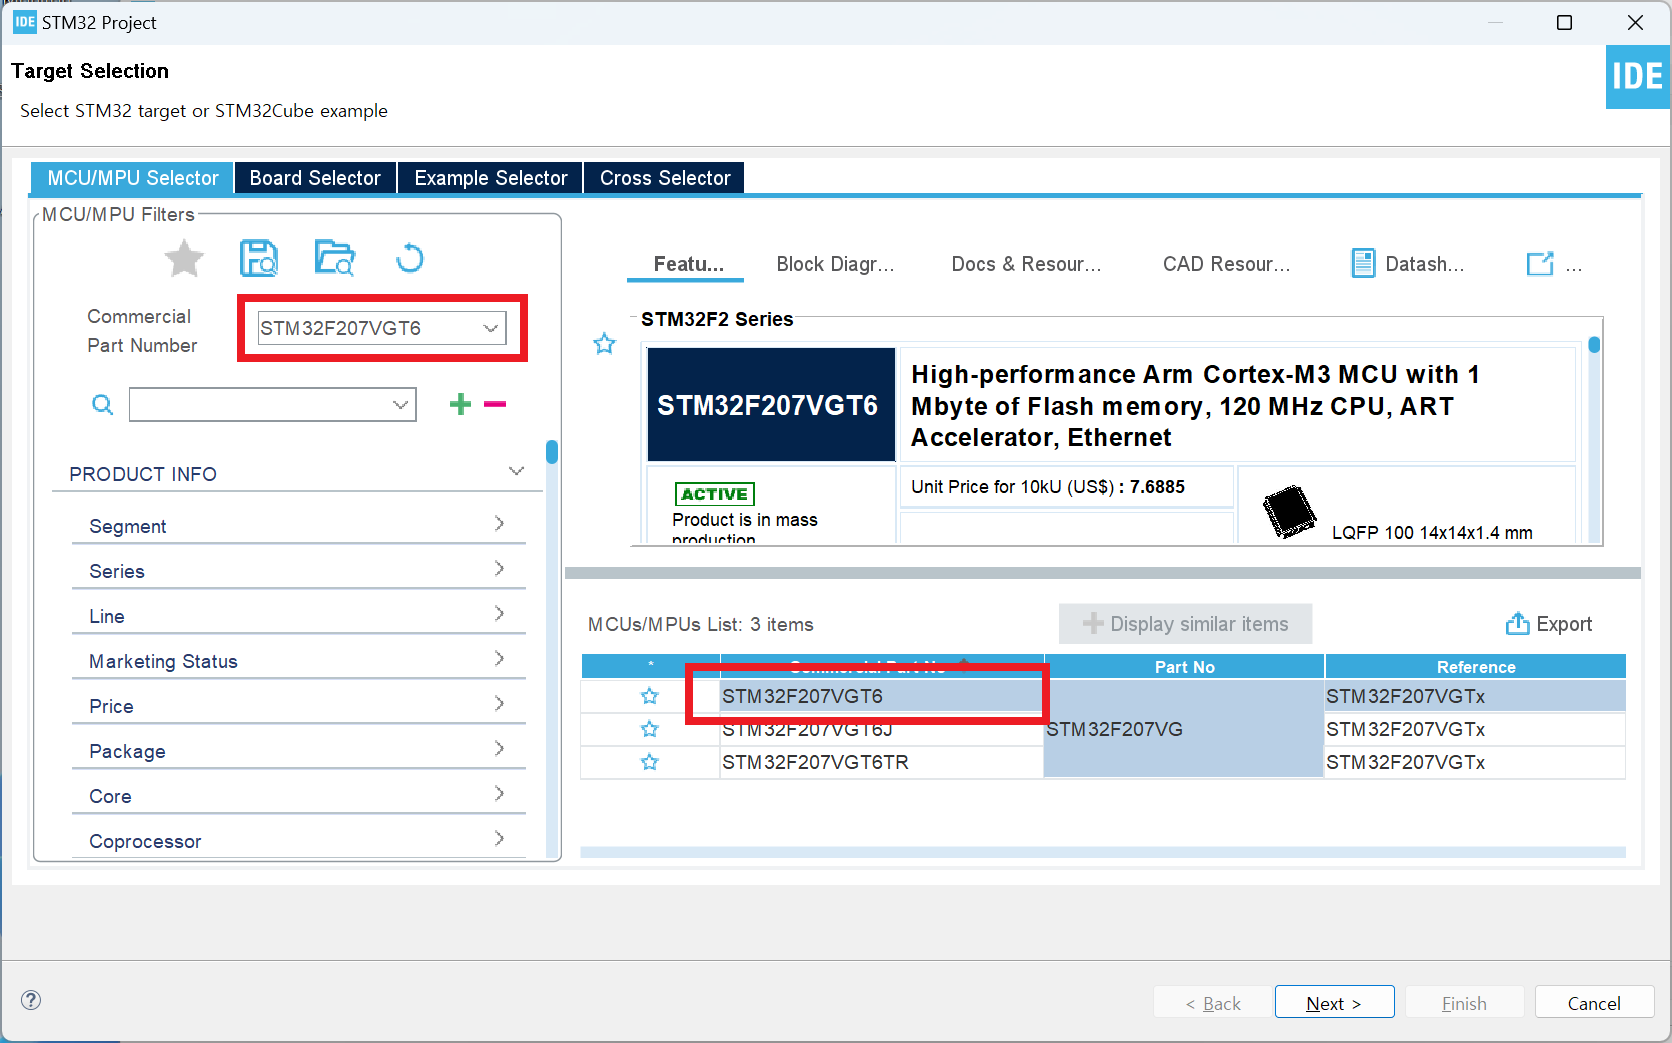
Task: Toggle the favorite star for the STM32F207VGT6J row
Action: (650, 729)
